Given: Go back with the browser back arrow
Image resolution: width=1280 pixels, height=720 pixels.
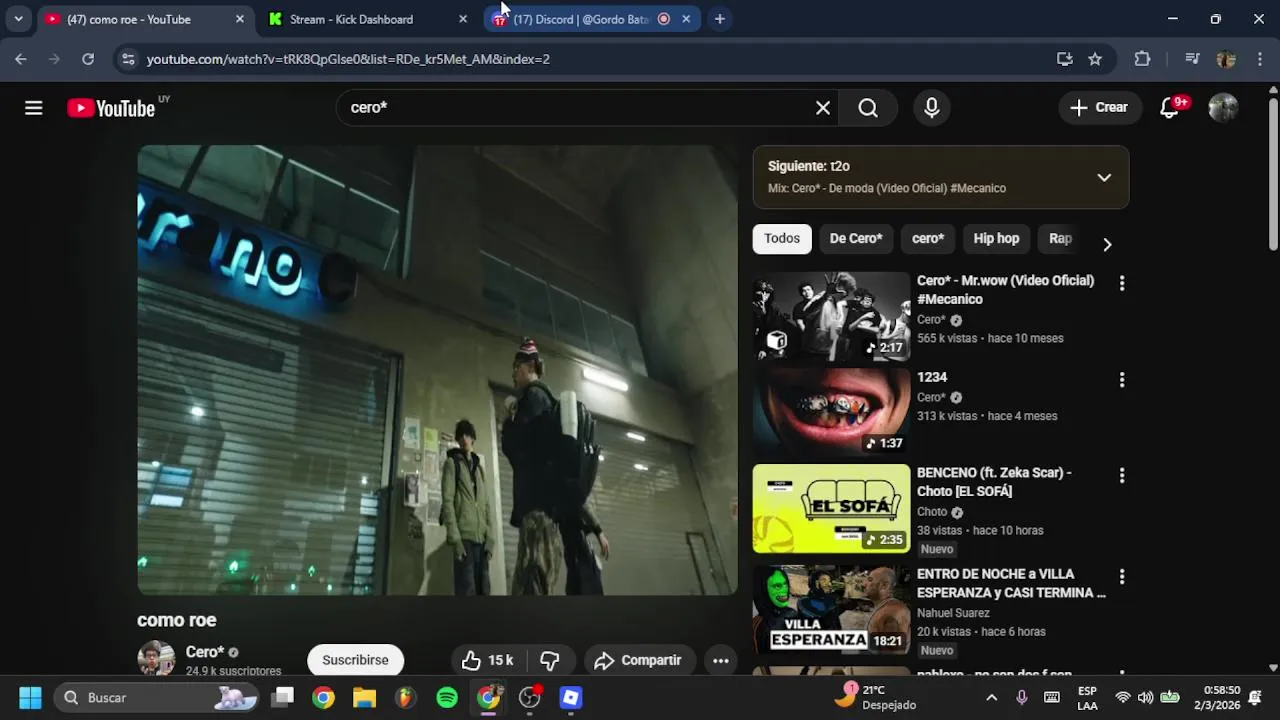Looking at the screenshot, I should point(21,59).
